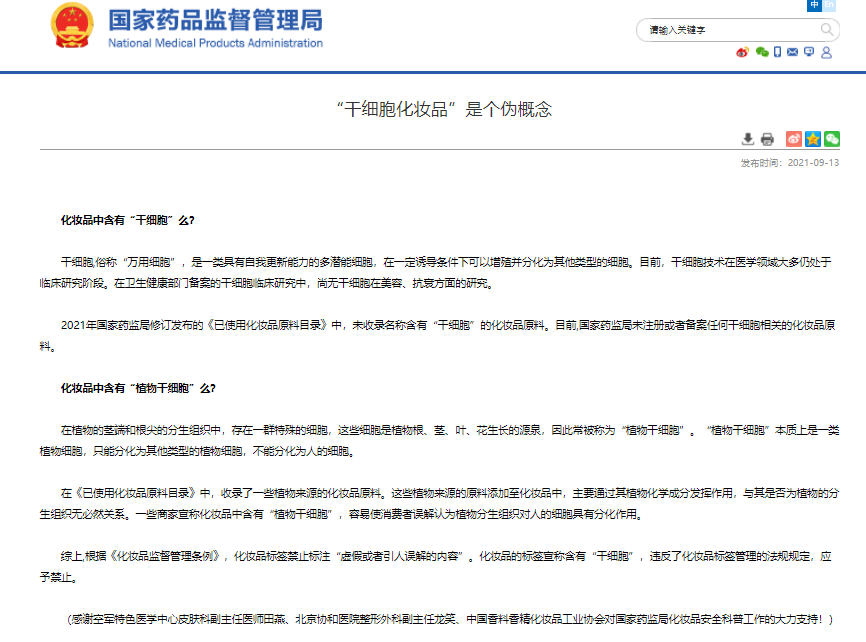Open the header WeChat icon
The image size is (866, 642).
point(761,52)
